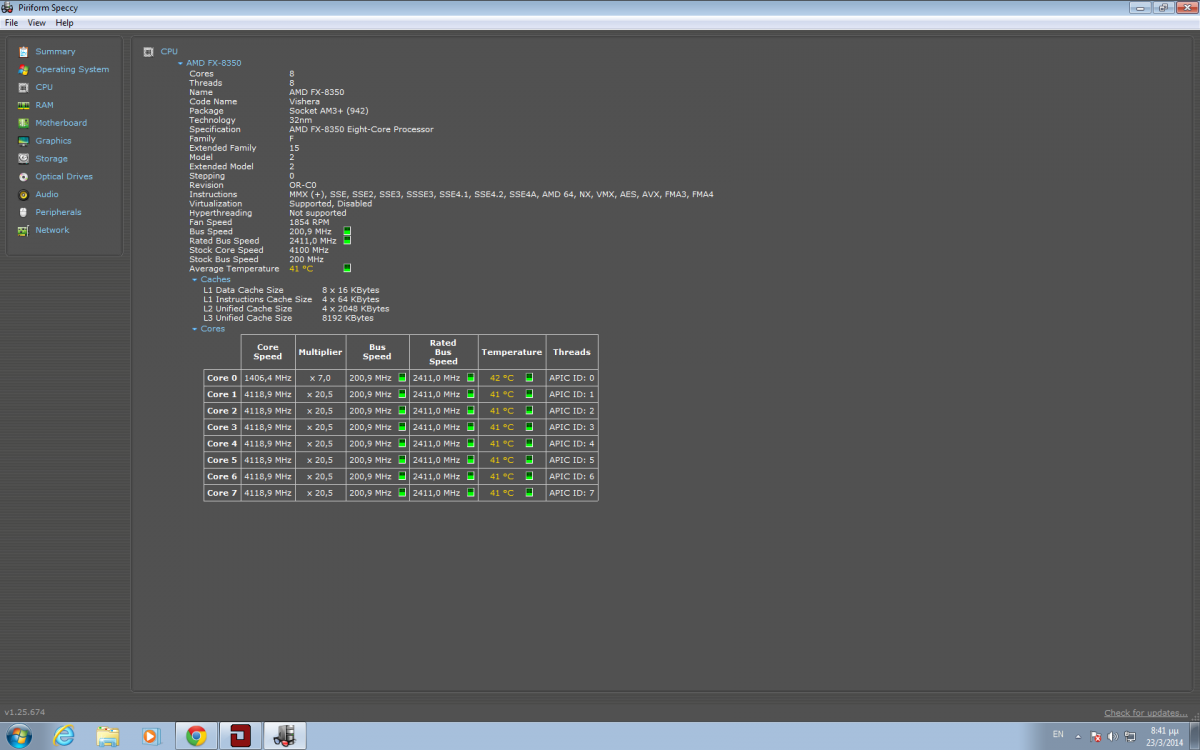Toggle Core 0 bus speed green indicator
This screenshot has width=1200, height=750.
(x=402, y=378)
